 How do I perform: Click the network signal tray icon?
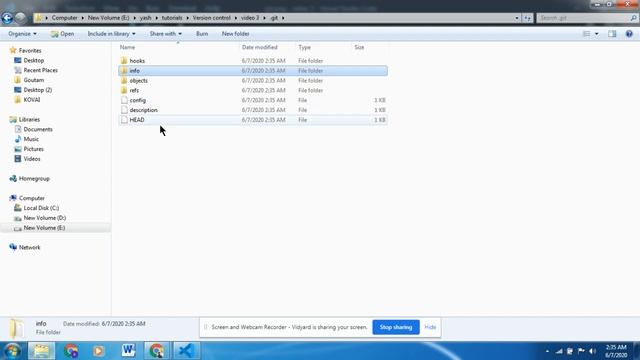pyautogui.click(x=559, y=351)
